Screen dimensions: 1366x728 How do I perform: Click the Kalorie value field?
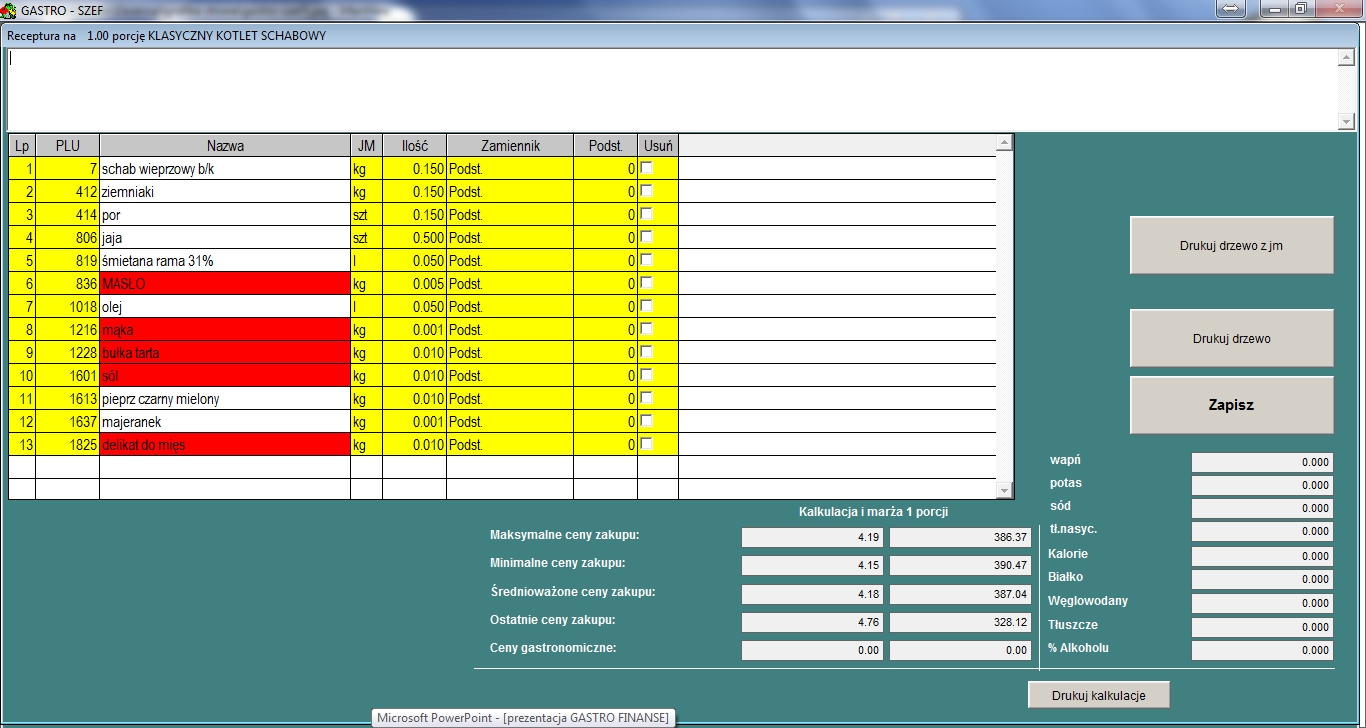[x=1262, y=556]
